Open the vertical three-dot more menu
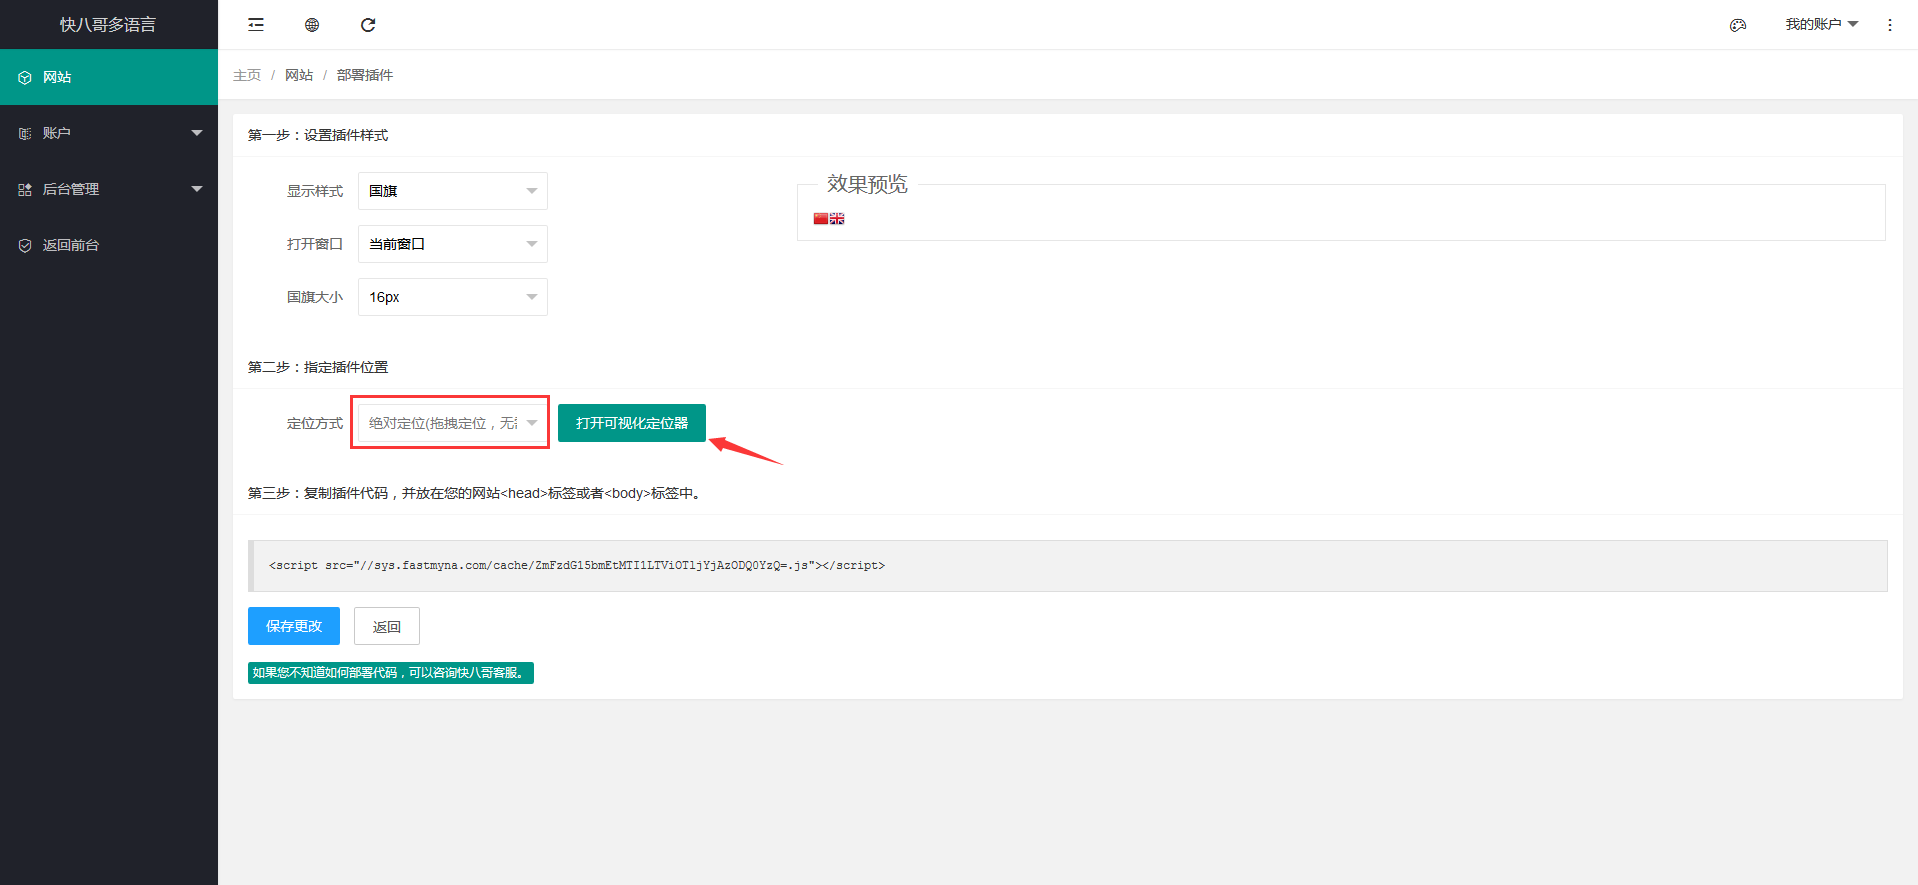Screen dimensions: 1918x885 pyautogui.click(x=1890, y=25)
